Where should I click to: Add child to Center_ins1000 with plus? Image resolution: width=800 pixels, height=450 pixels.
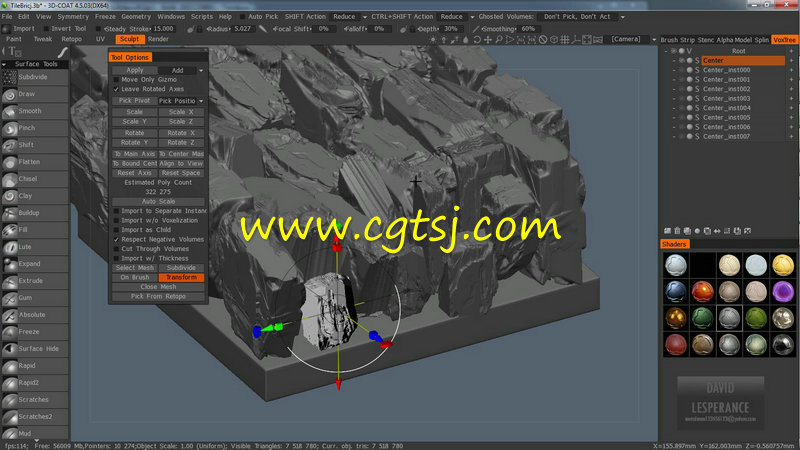point(791,70)
